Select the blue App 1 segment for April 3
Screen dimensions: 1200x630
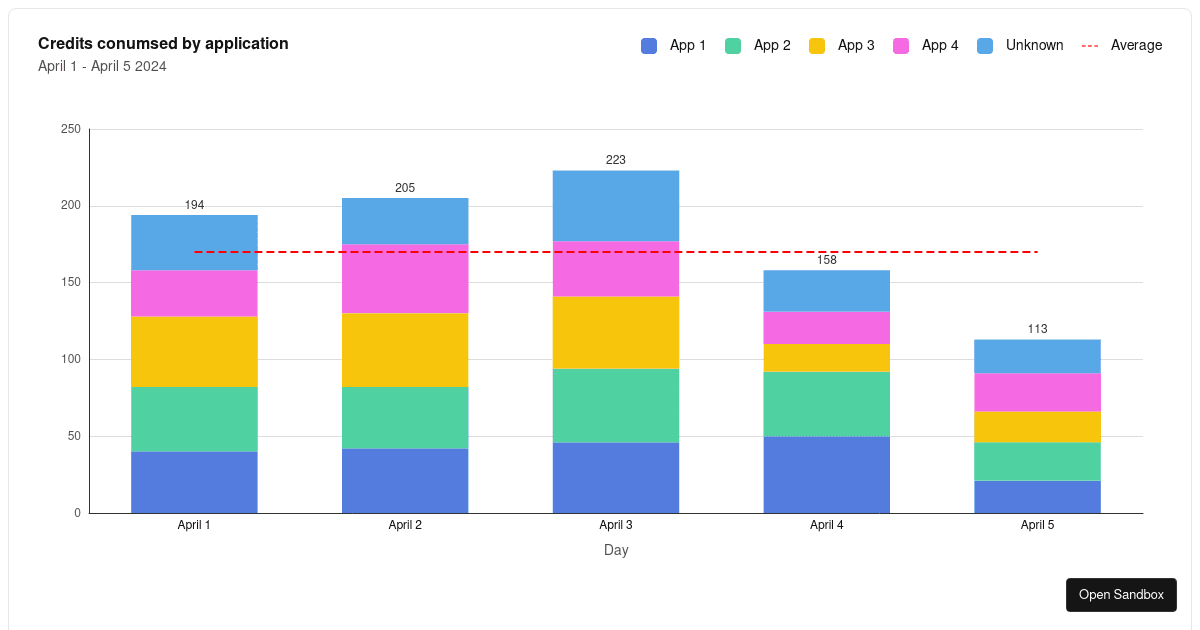pos(616,475)
